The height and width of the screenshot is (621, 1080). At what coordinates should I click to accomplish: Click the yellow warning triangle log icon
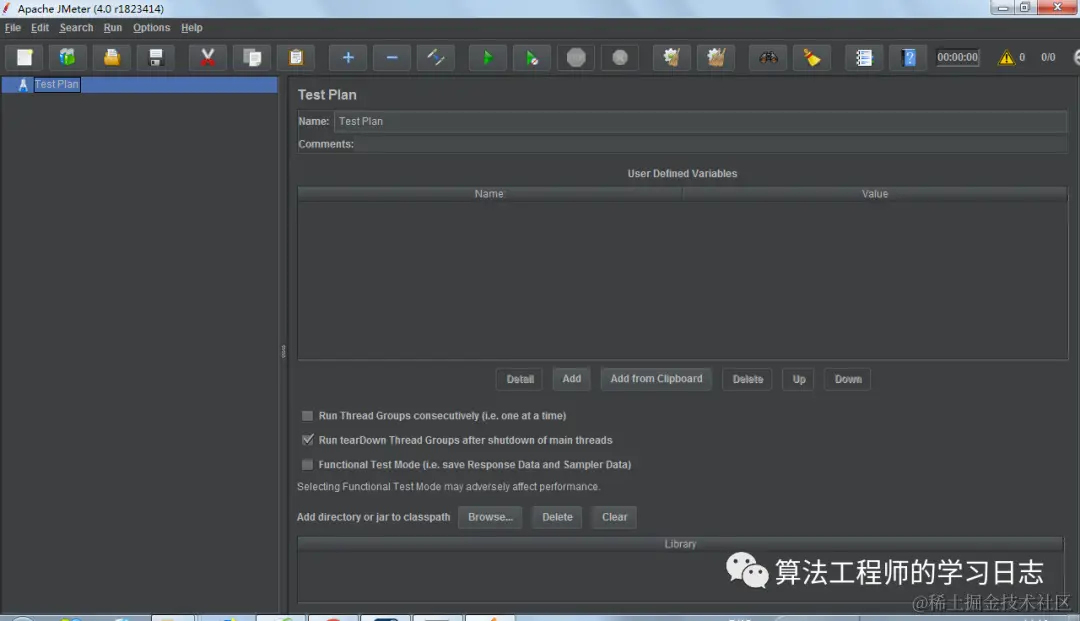pyautogui.click(x=1006, y=58)
